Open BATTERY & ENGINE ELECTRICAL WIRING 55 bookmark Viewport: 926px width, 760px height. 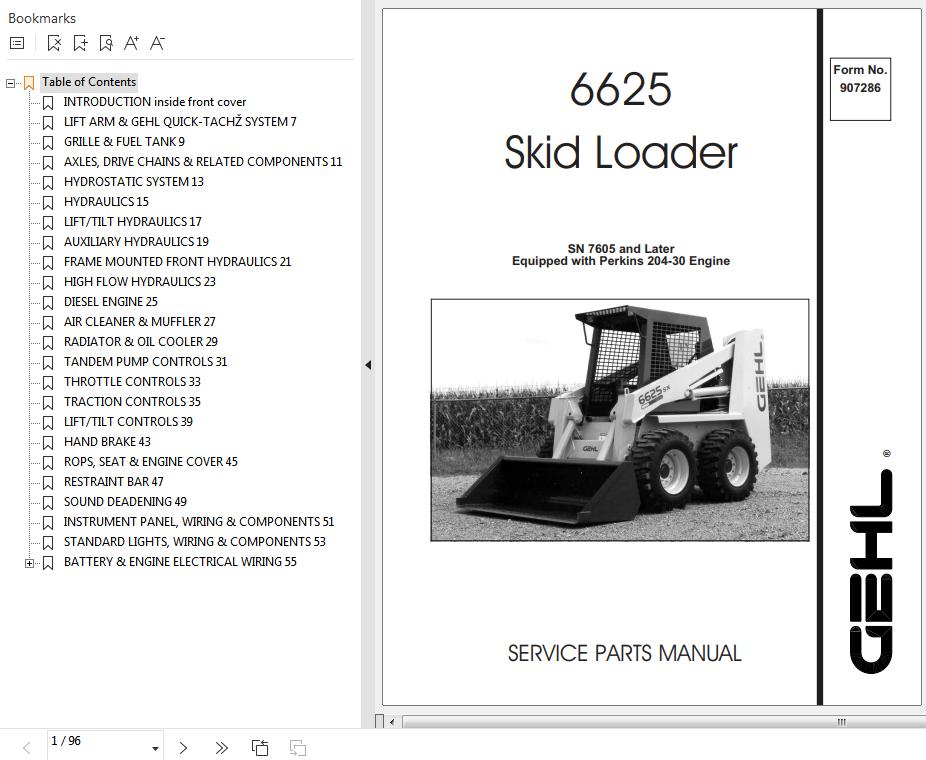(180, 562)
